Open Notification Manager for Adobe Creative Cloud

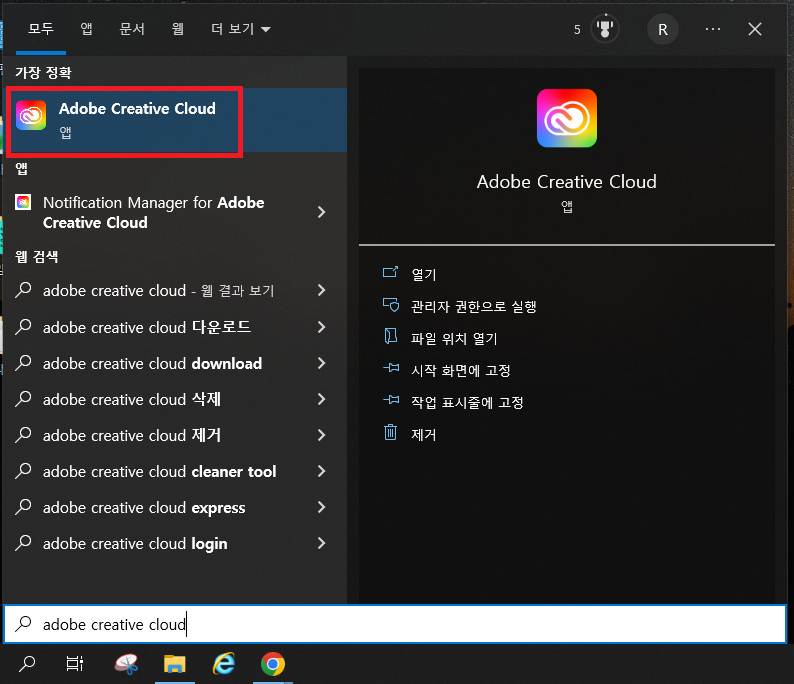152,213
